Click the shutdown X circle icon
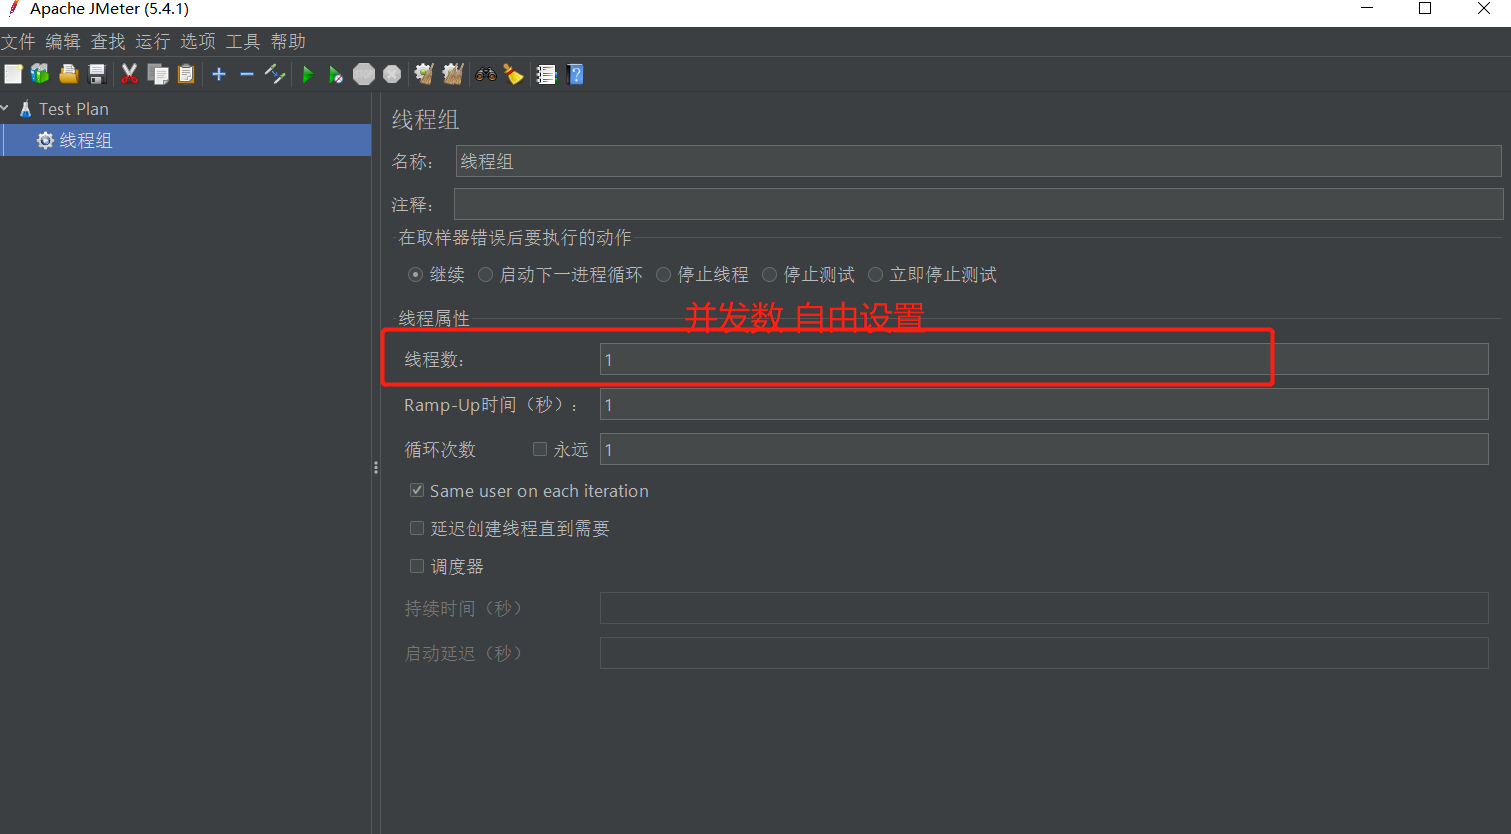The image size is (1511, 834). [392, 74]
